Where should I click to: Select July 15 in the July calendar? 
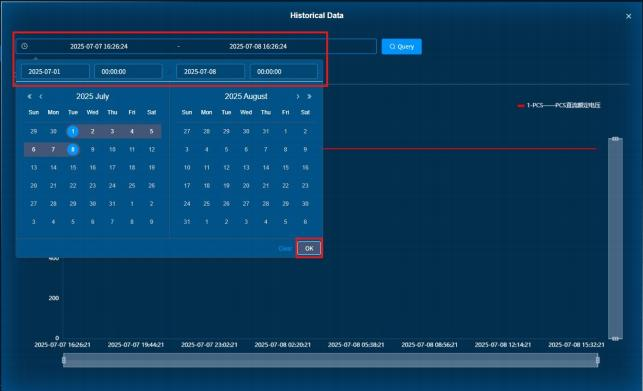(73, 167)
